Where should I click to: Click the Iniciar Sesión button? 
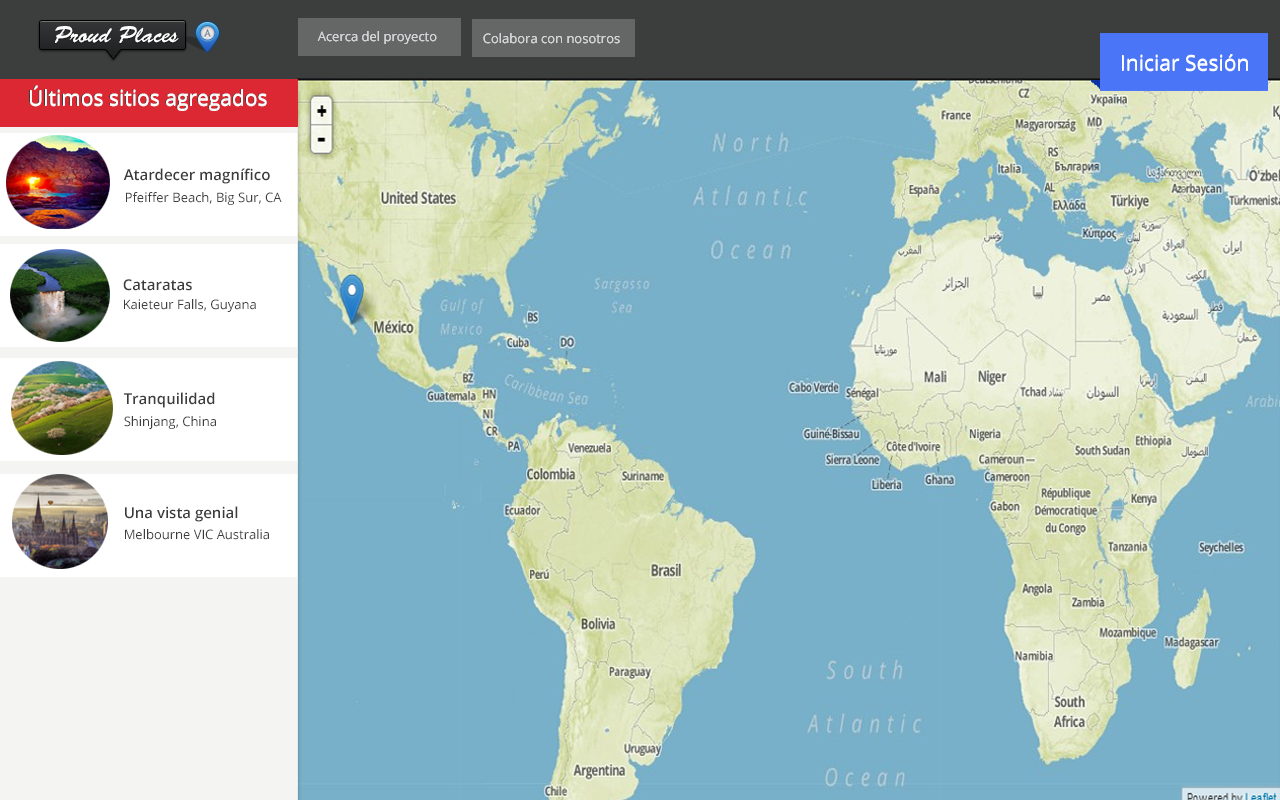pos(1184,62)
